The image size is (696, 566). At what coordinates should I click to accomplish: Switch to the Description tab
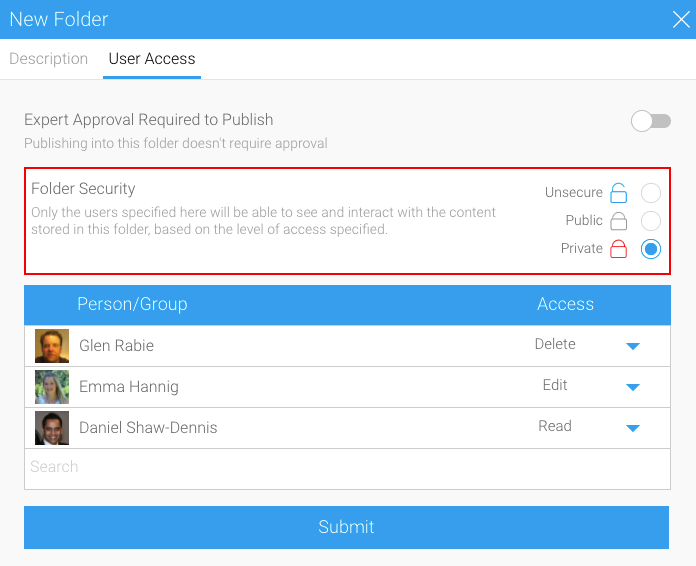(x=49, y=59)
